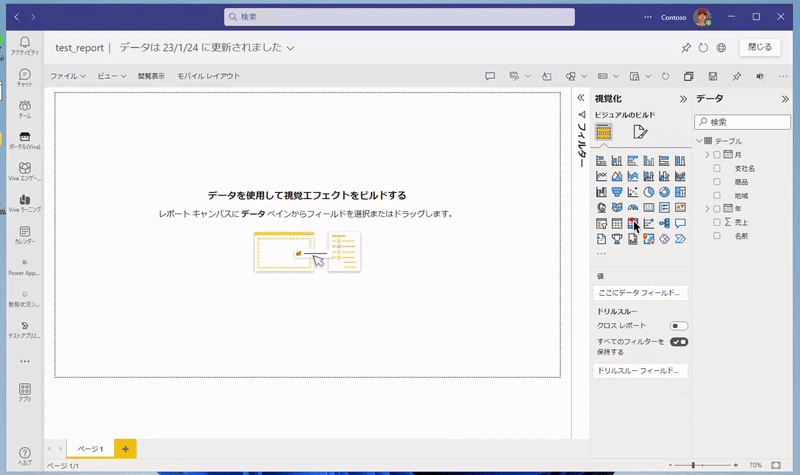The height and width of the screenshot is (475, 800).
Task: Choose the line chart visual
Action: coord(601,177)
